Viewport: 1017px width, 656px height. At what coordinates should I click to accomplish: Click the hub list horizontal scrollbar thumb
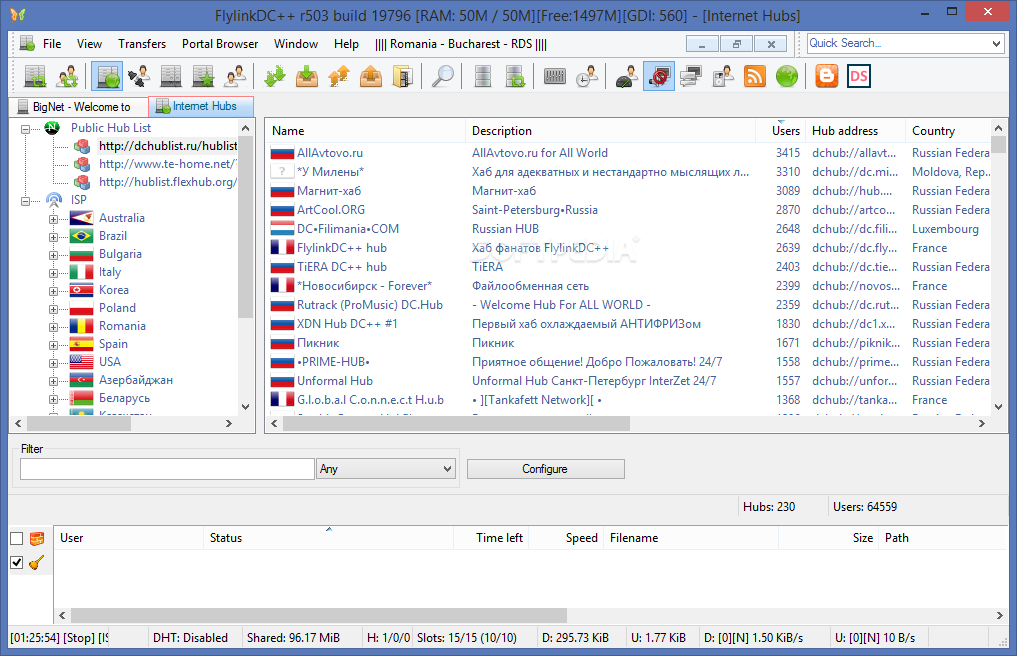(x=456, y=423)
